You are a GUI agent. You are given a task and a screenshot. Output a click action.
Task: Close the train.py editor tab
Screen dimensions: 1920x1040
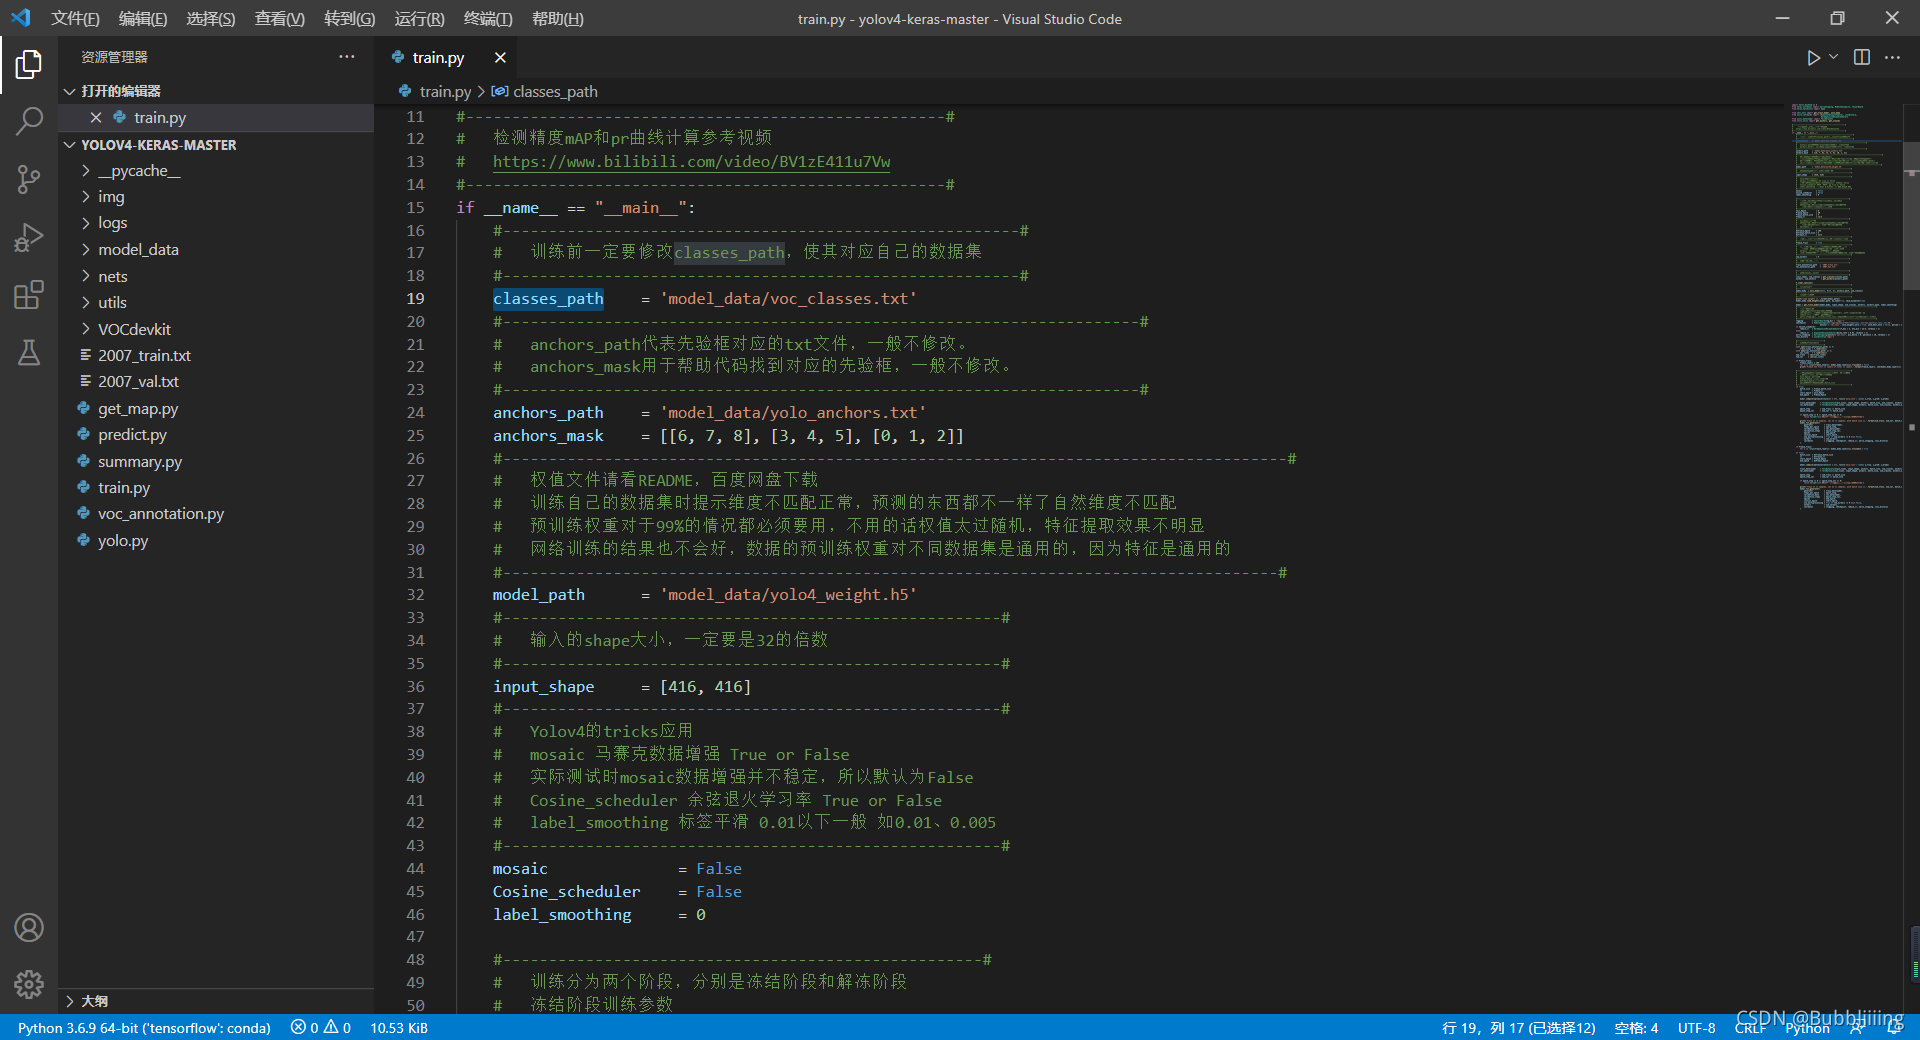500,58
